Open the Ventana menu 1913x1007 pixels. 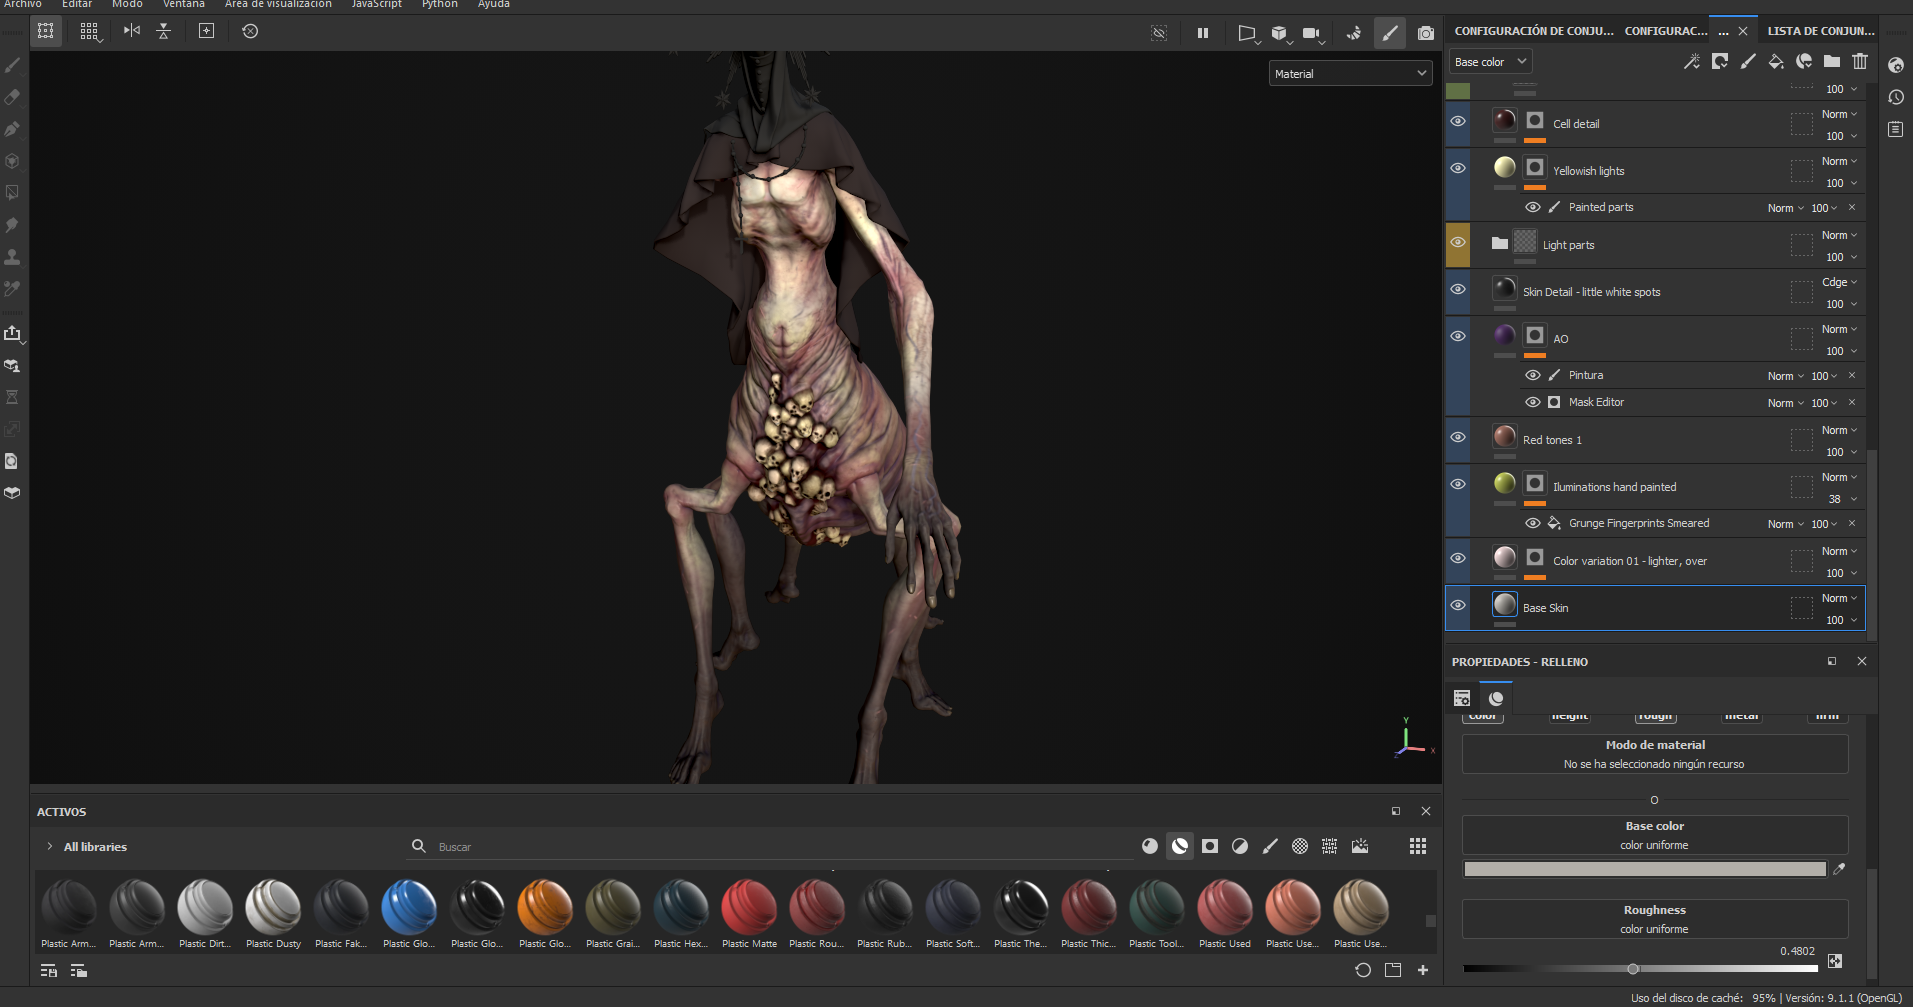coord(183,5)
